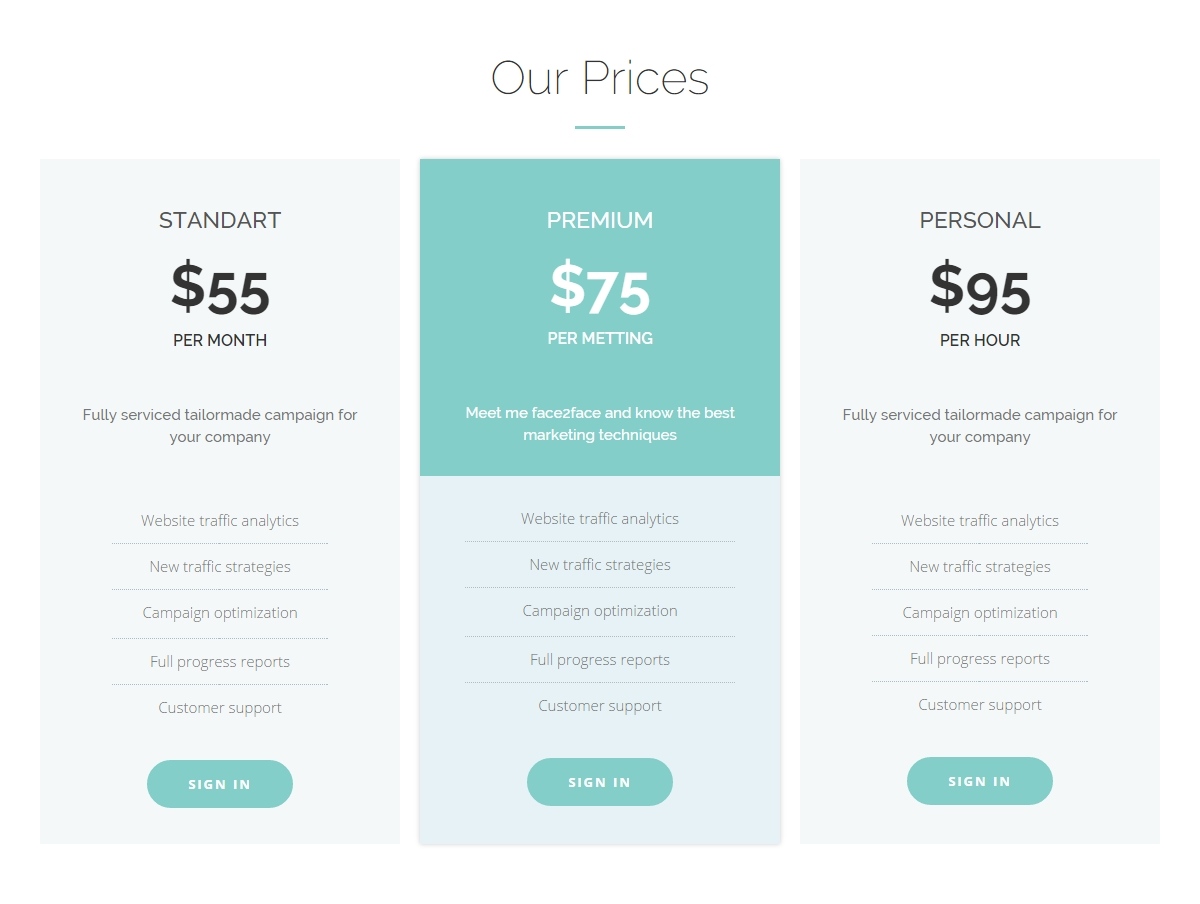Screen dimensions: 1200x904
Task: Click Website traffic analytics in Standart plan
Action: coord(220,521)
